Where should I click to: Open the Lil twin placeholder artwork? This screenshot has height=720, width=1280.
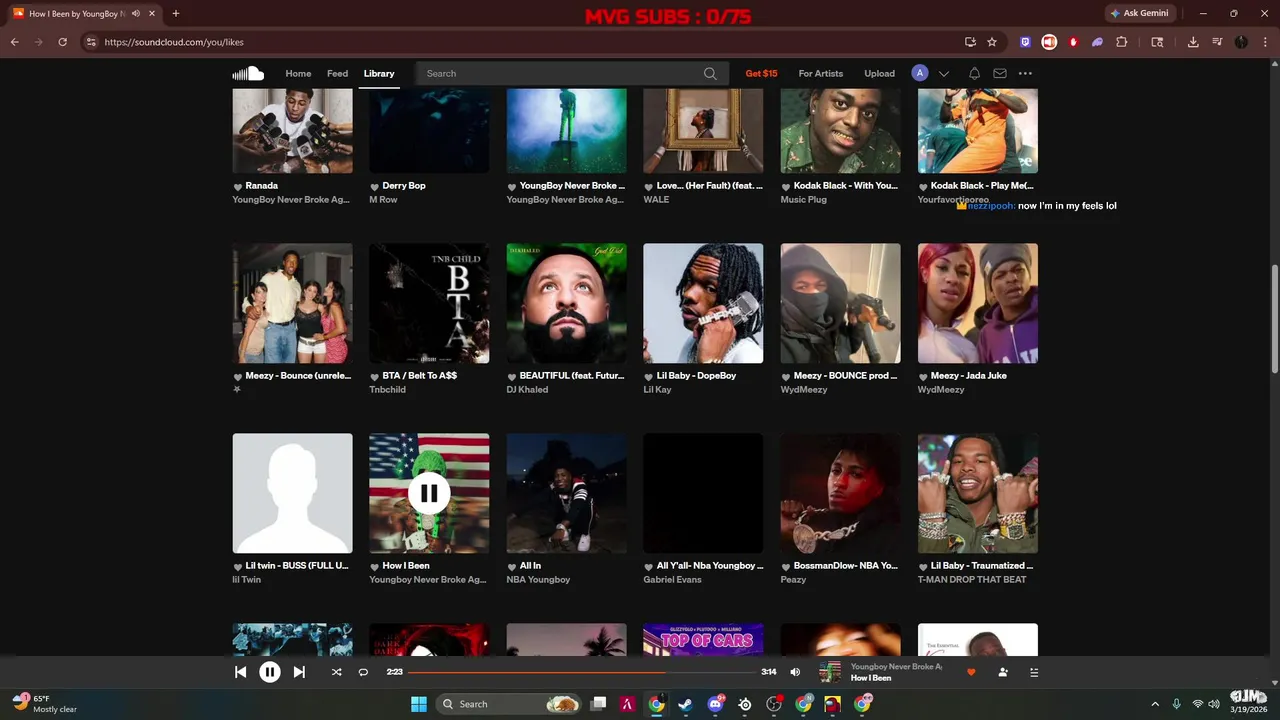click(x=293, y=493)
